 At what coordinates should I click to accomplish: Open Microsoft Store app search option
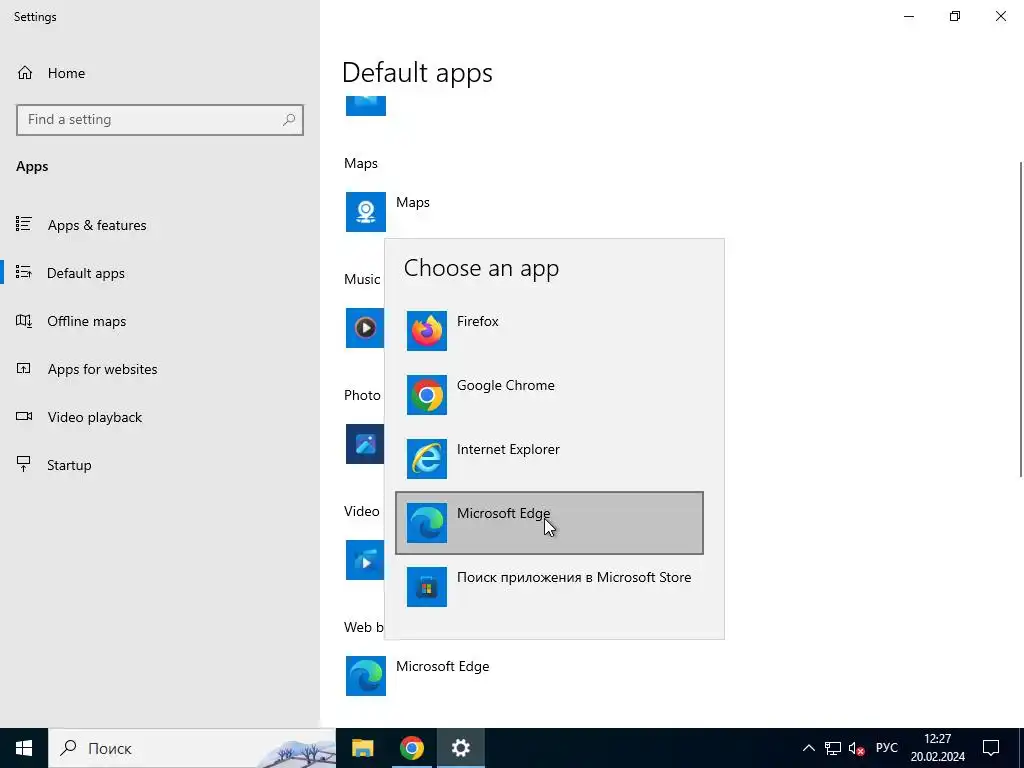pos(549,587)
